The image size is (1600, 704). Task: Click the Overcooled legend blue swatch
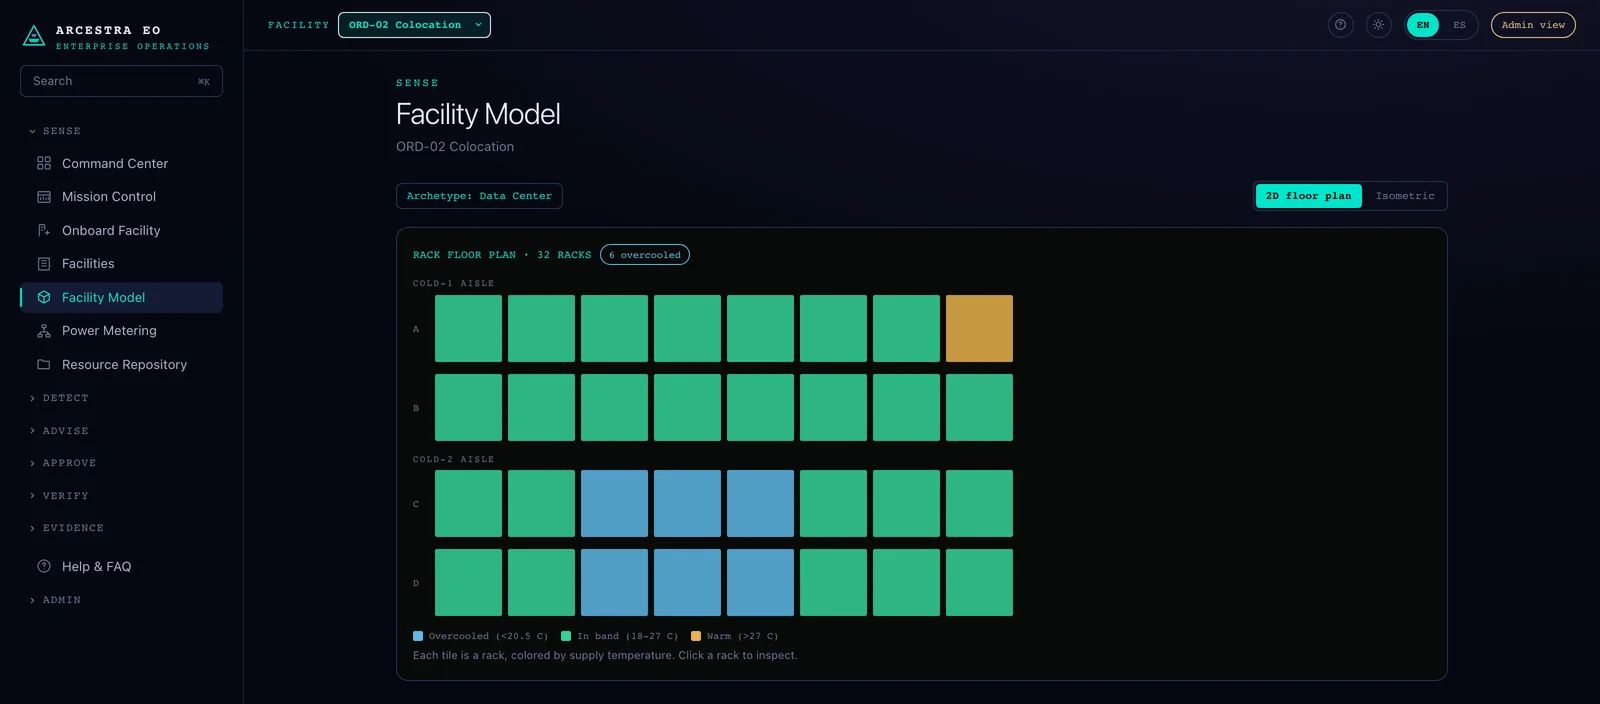[418, 636]
